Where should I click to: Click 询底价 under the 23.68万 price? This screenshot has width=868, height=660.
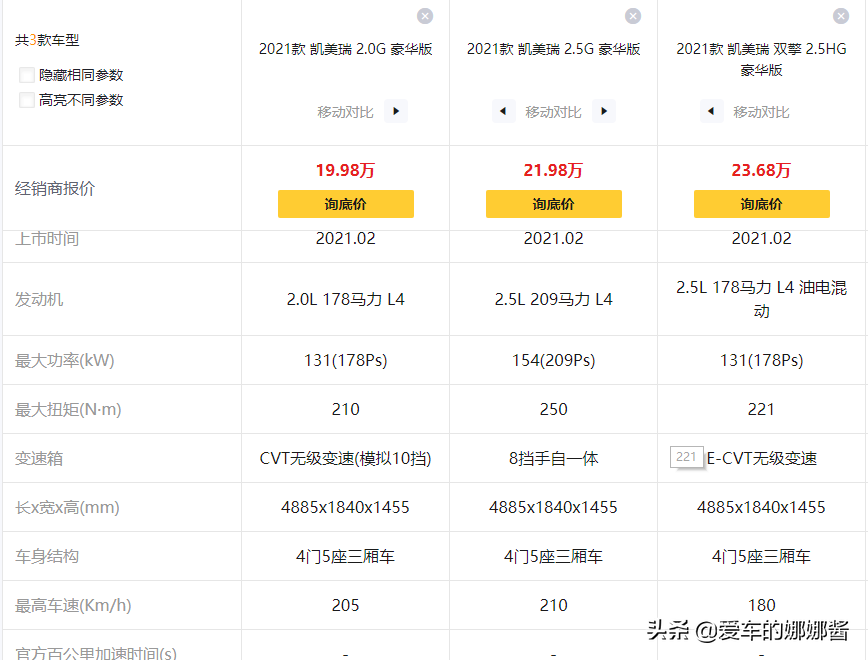pos(762,204)
